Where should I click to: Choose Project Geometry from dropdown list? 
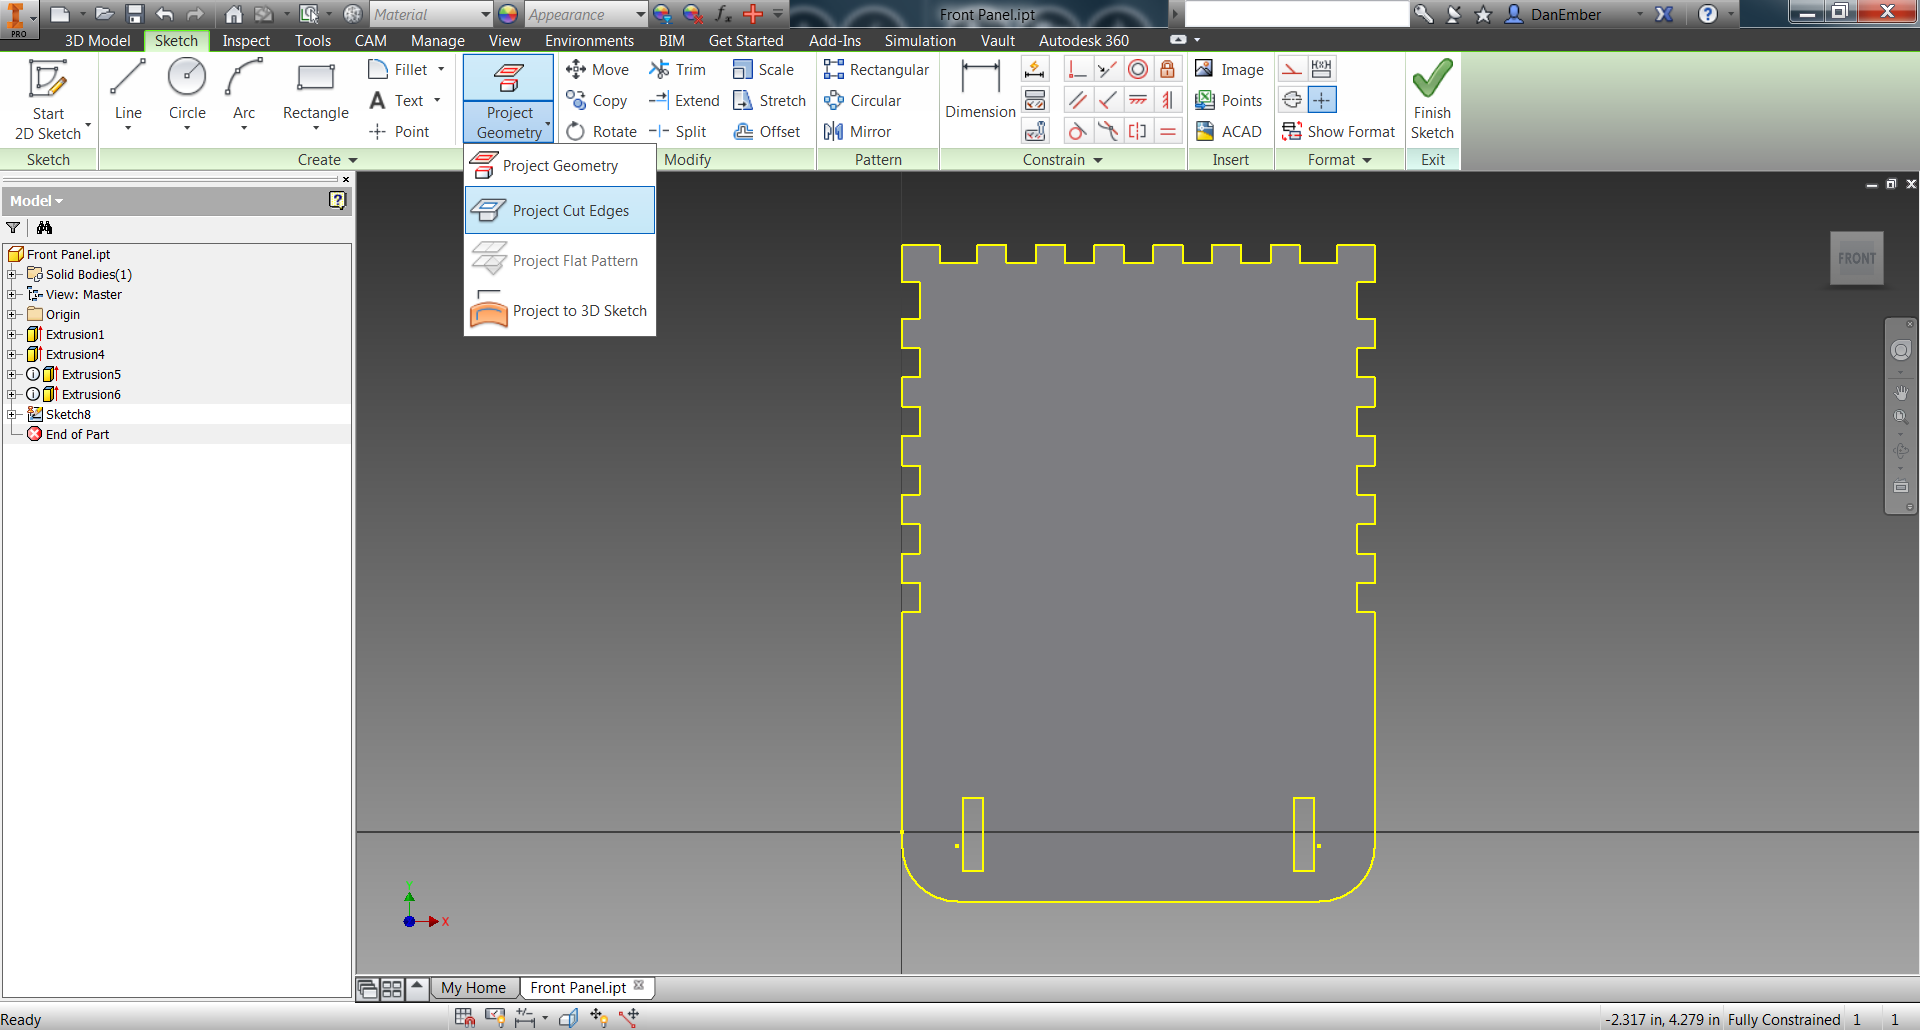[x=560, y=165]
